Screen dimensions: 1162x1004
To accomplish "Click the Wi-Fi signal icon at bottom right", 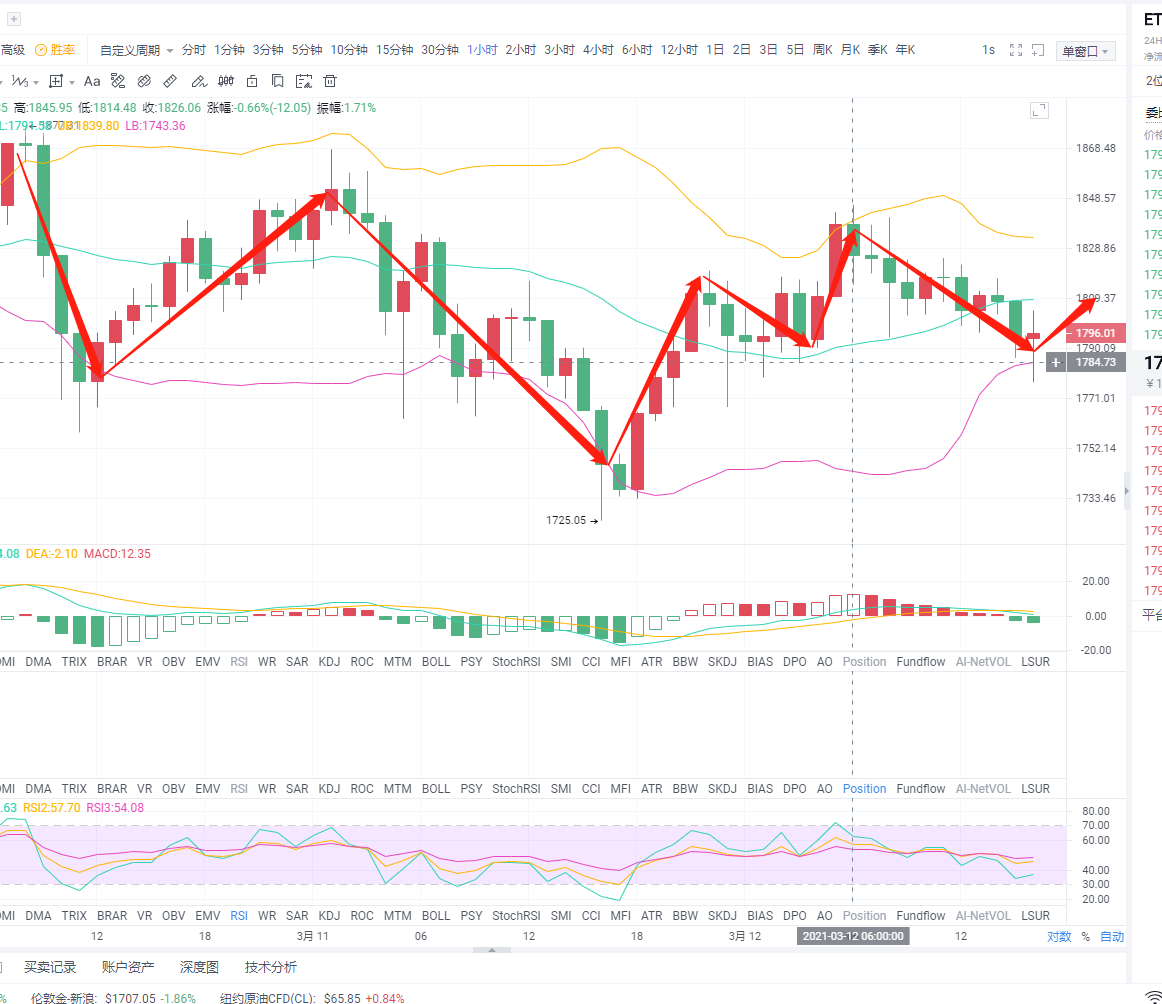I will click(x=1153, y=997).
